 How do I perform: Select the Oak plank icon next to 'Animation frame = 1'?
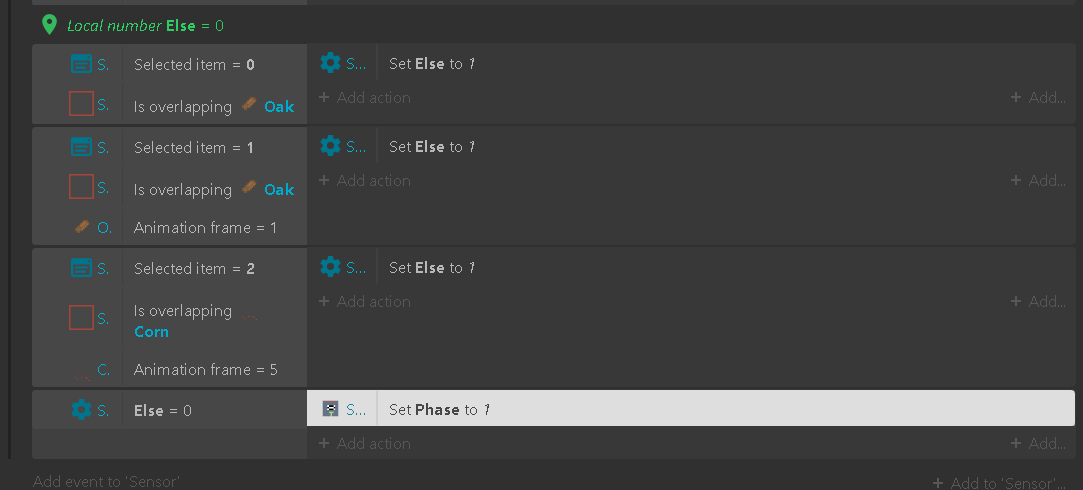82,227
